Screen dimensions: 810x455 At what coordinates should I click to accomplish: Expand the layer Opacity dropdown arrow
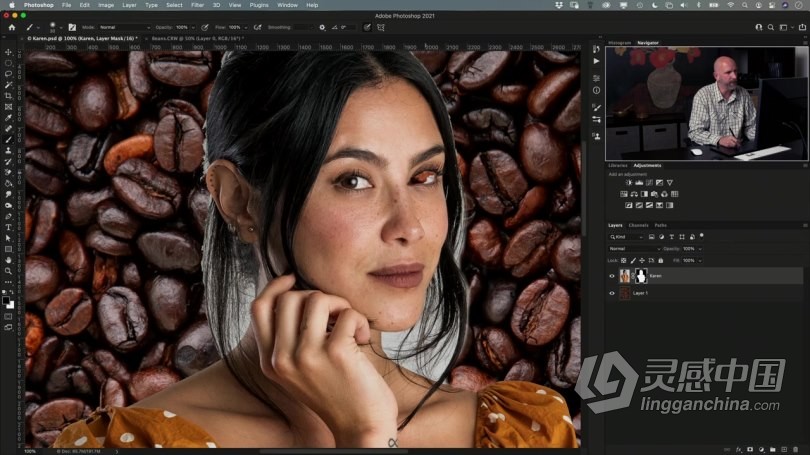click(x=700, y=248)
